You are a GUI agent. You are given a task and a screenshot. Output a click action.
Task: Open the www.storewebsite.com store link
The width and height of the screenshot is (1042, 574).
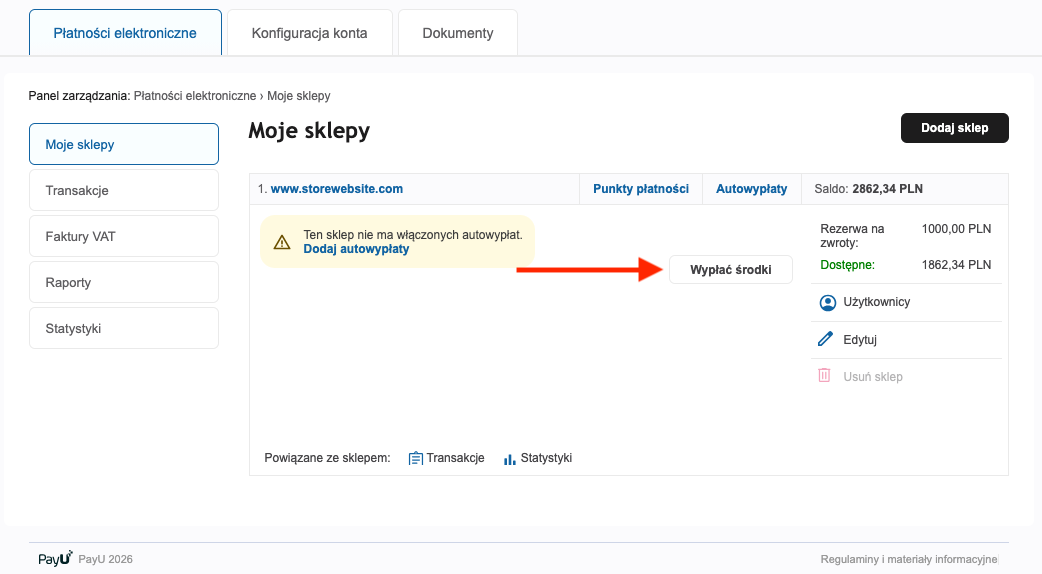(x=337, y=188)
